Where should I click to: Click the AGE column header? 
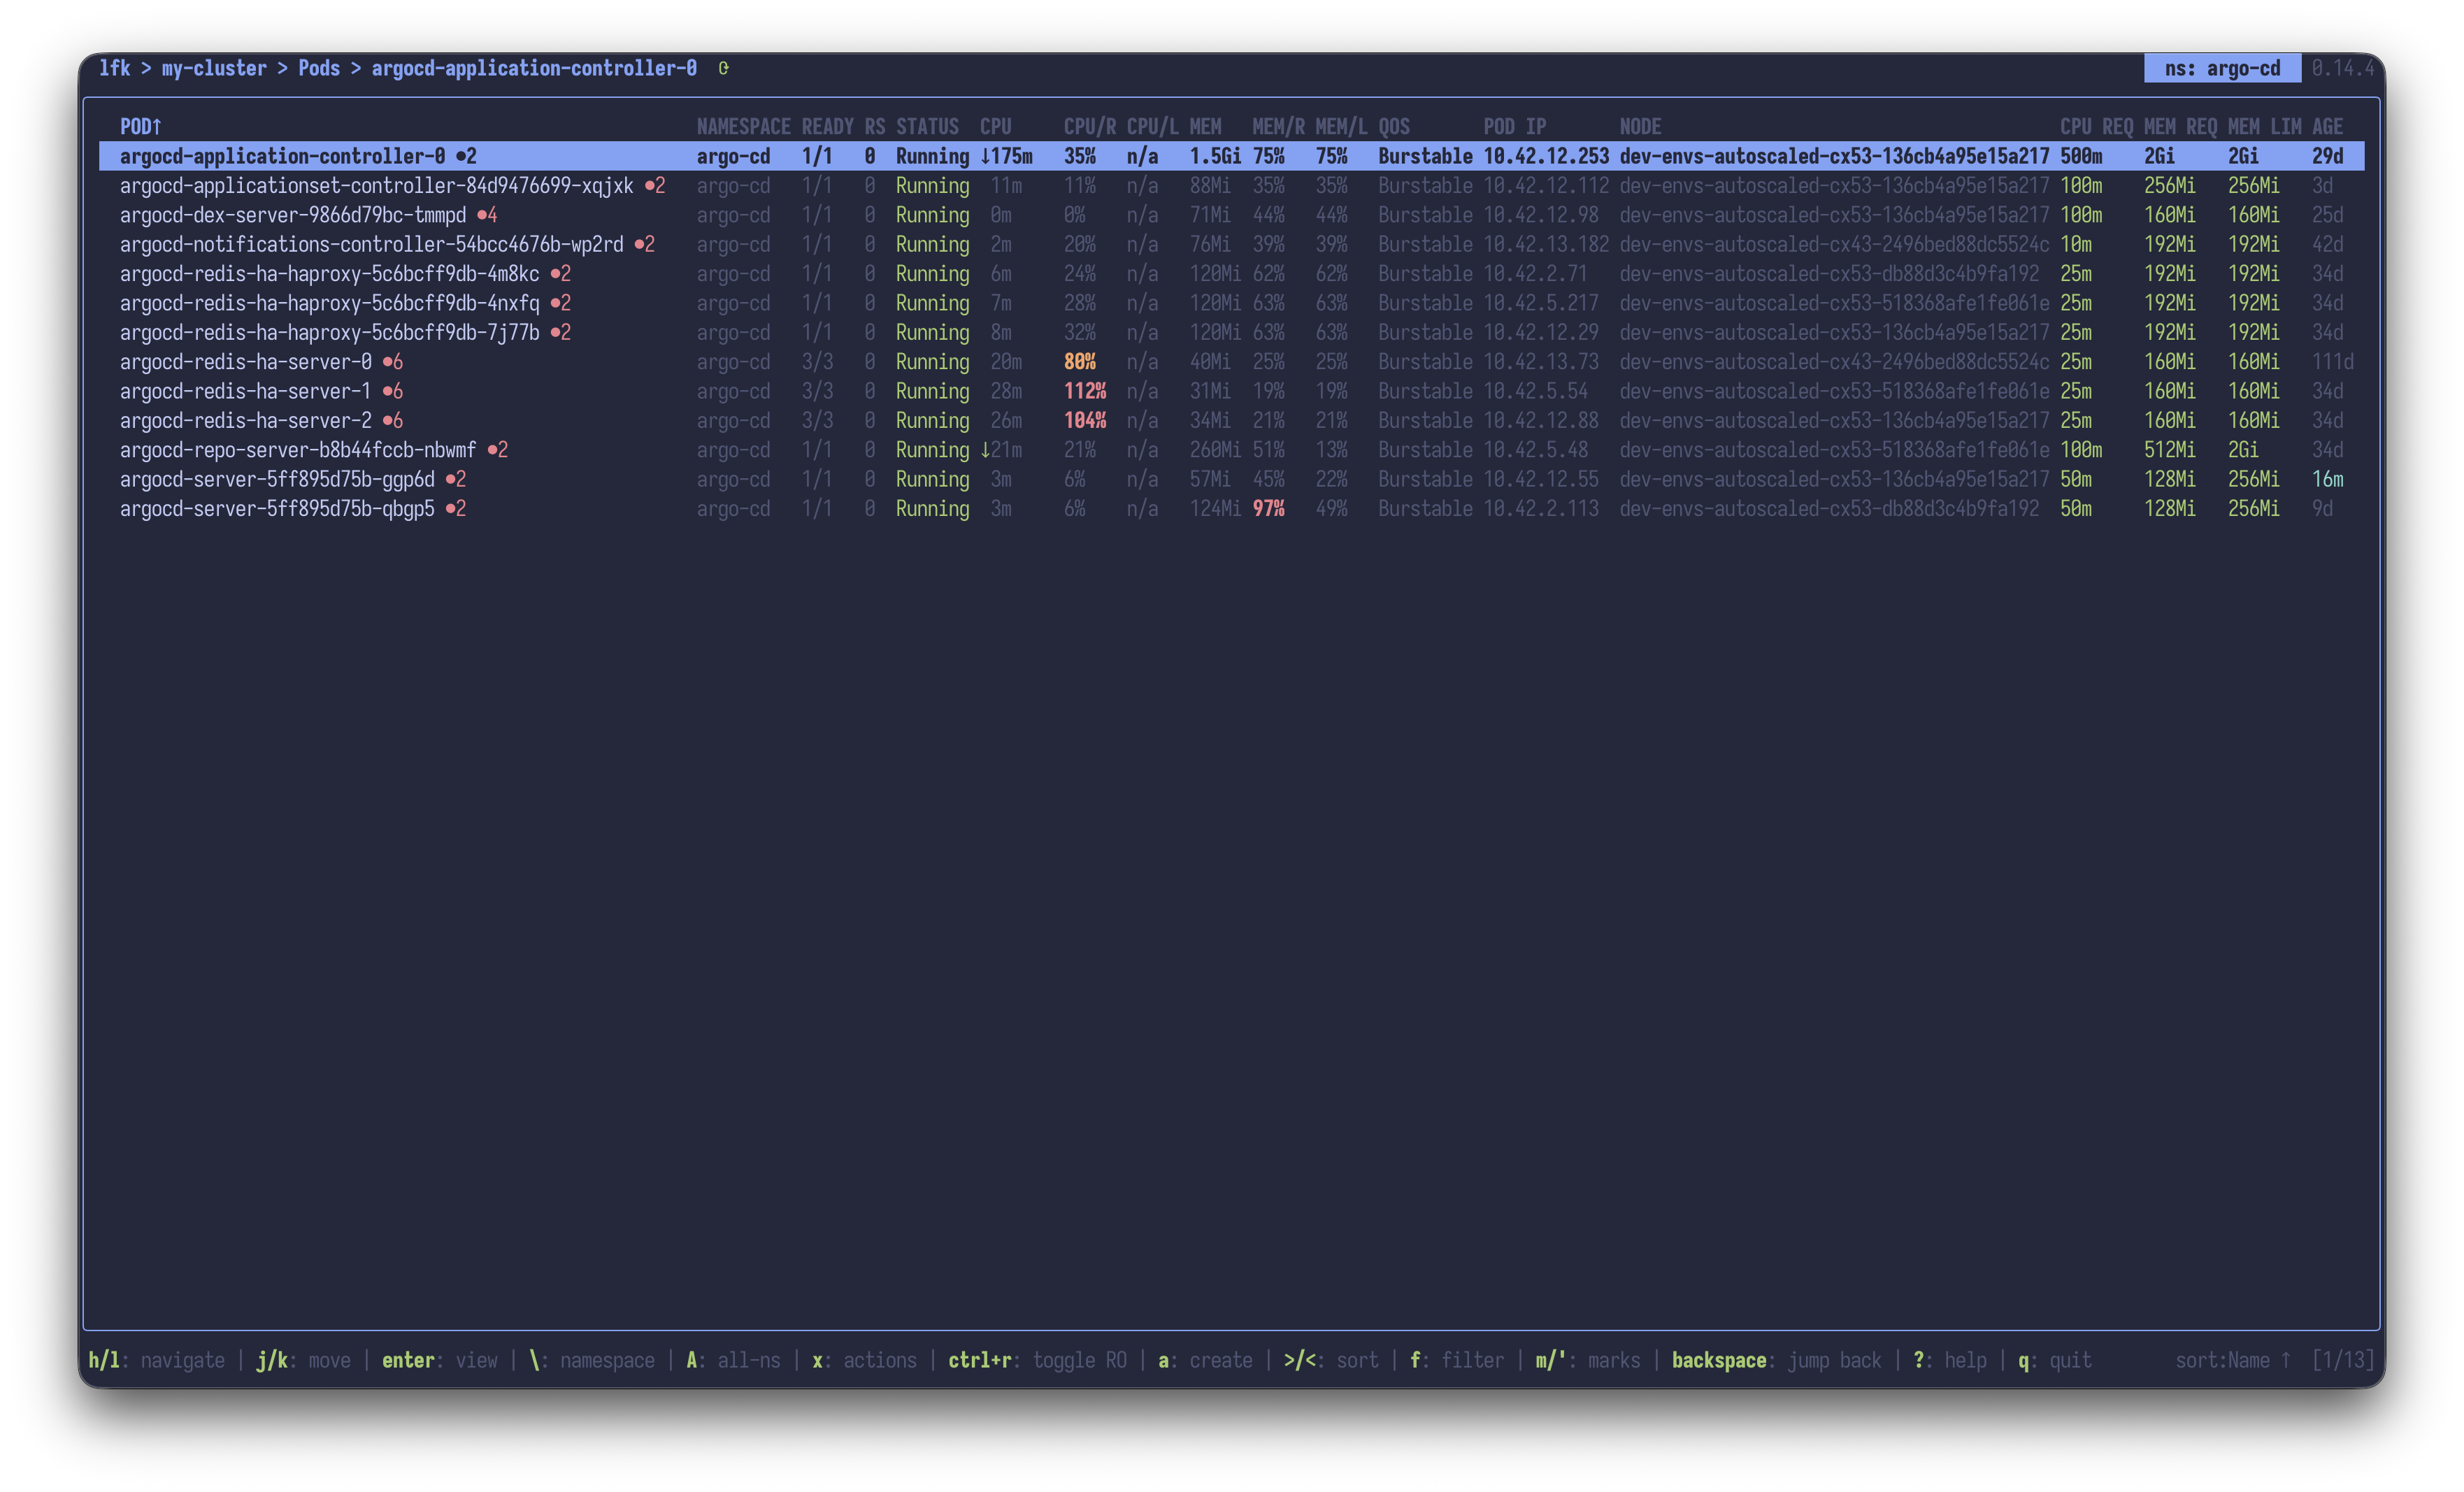(2327, 126)
